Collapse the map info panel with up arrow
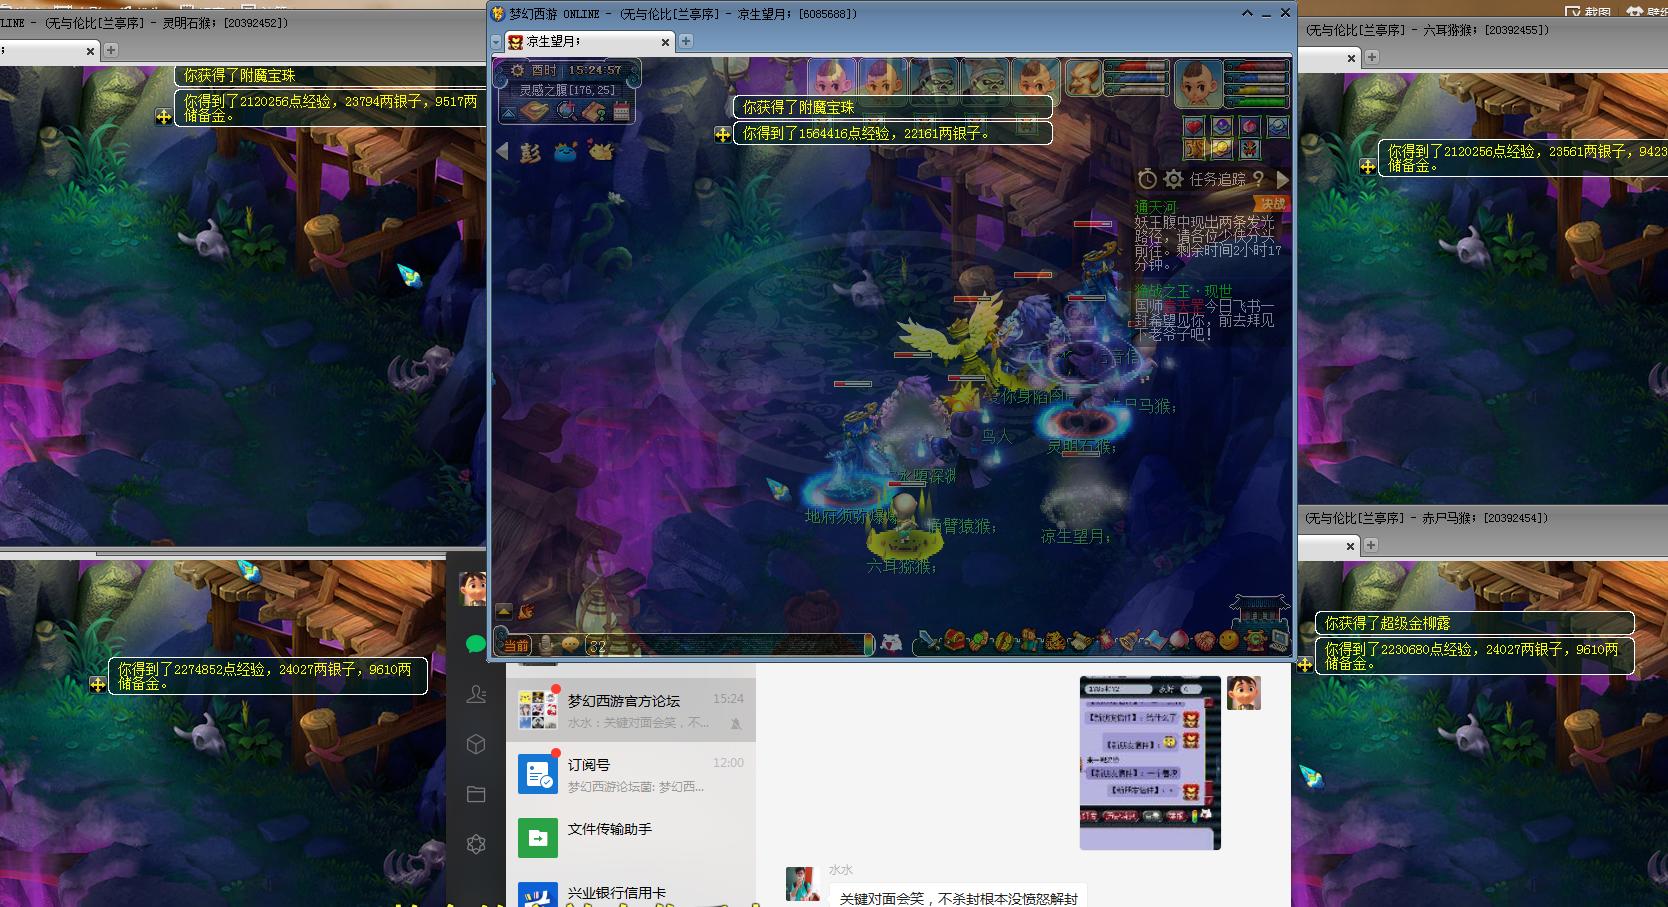The height and width of the screenshot is (907, 1668). (x=509, y=114)
